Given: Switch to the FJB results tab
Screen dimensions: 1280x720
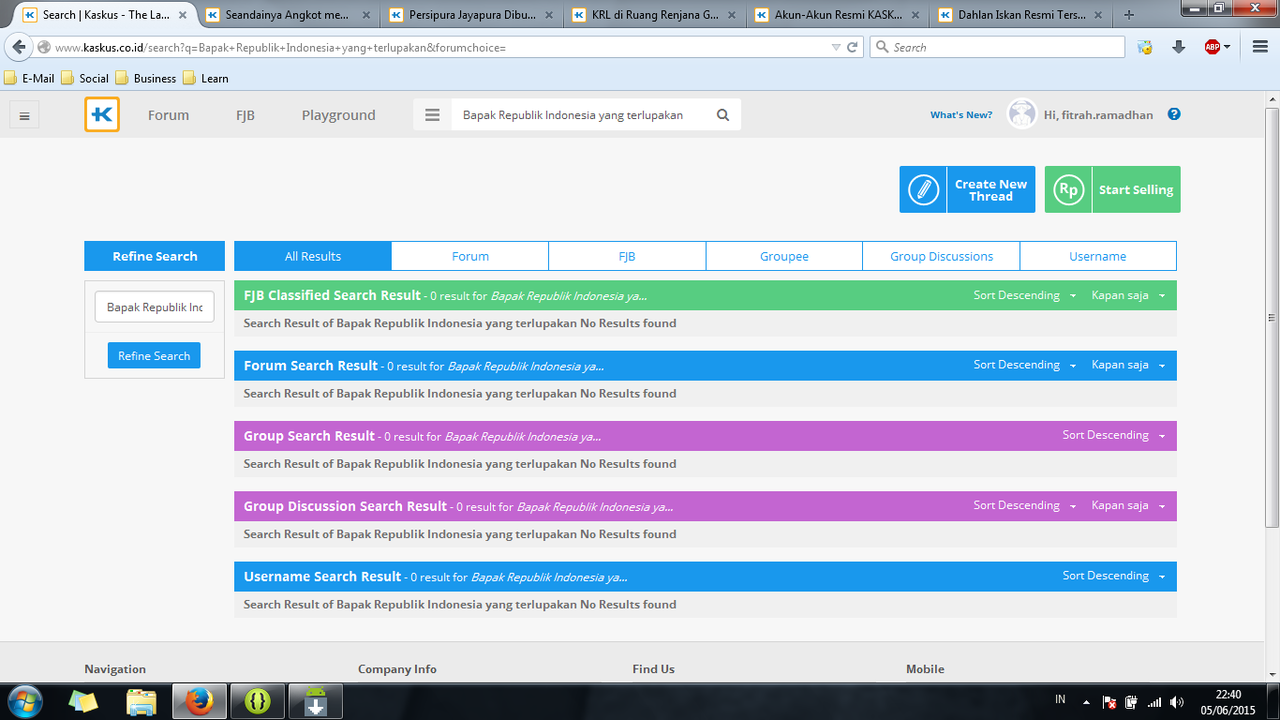Looking at the screenshot, I should point(627,256).
